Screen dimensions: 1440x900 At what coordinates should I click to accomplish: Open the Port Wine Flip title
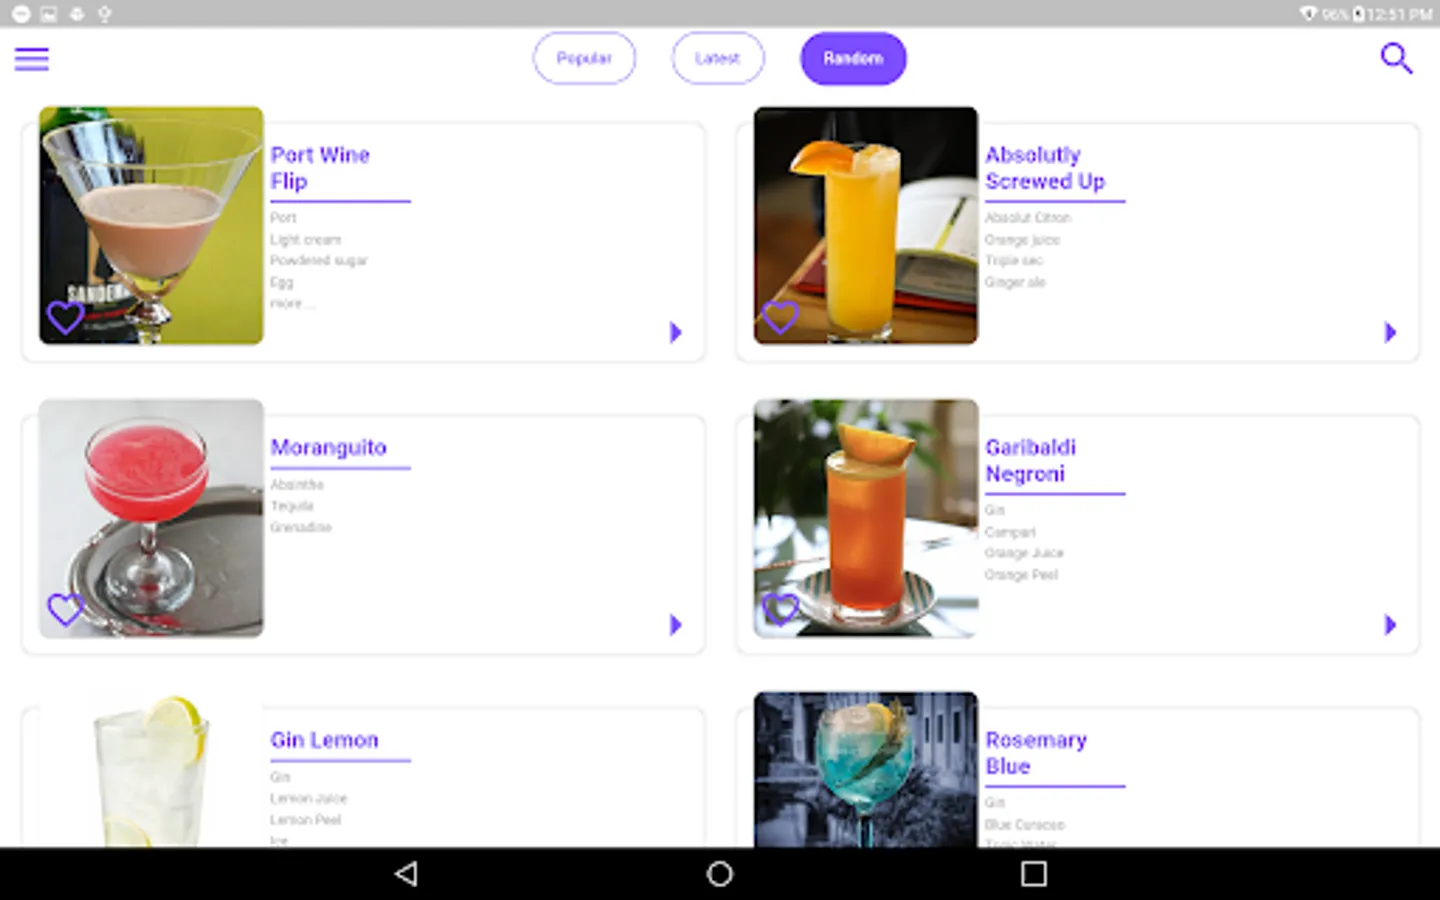(x=320, y=168)
